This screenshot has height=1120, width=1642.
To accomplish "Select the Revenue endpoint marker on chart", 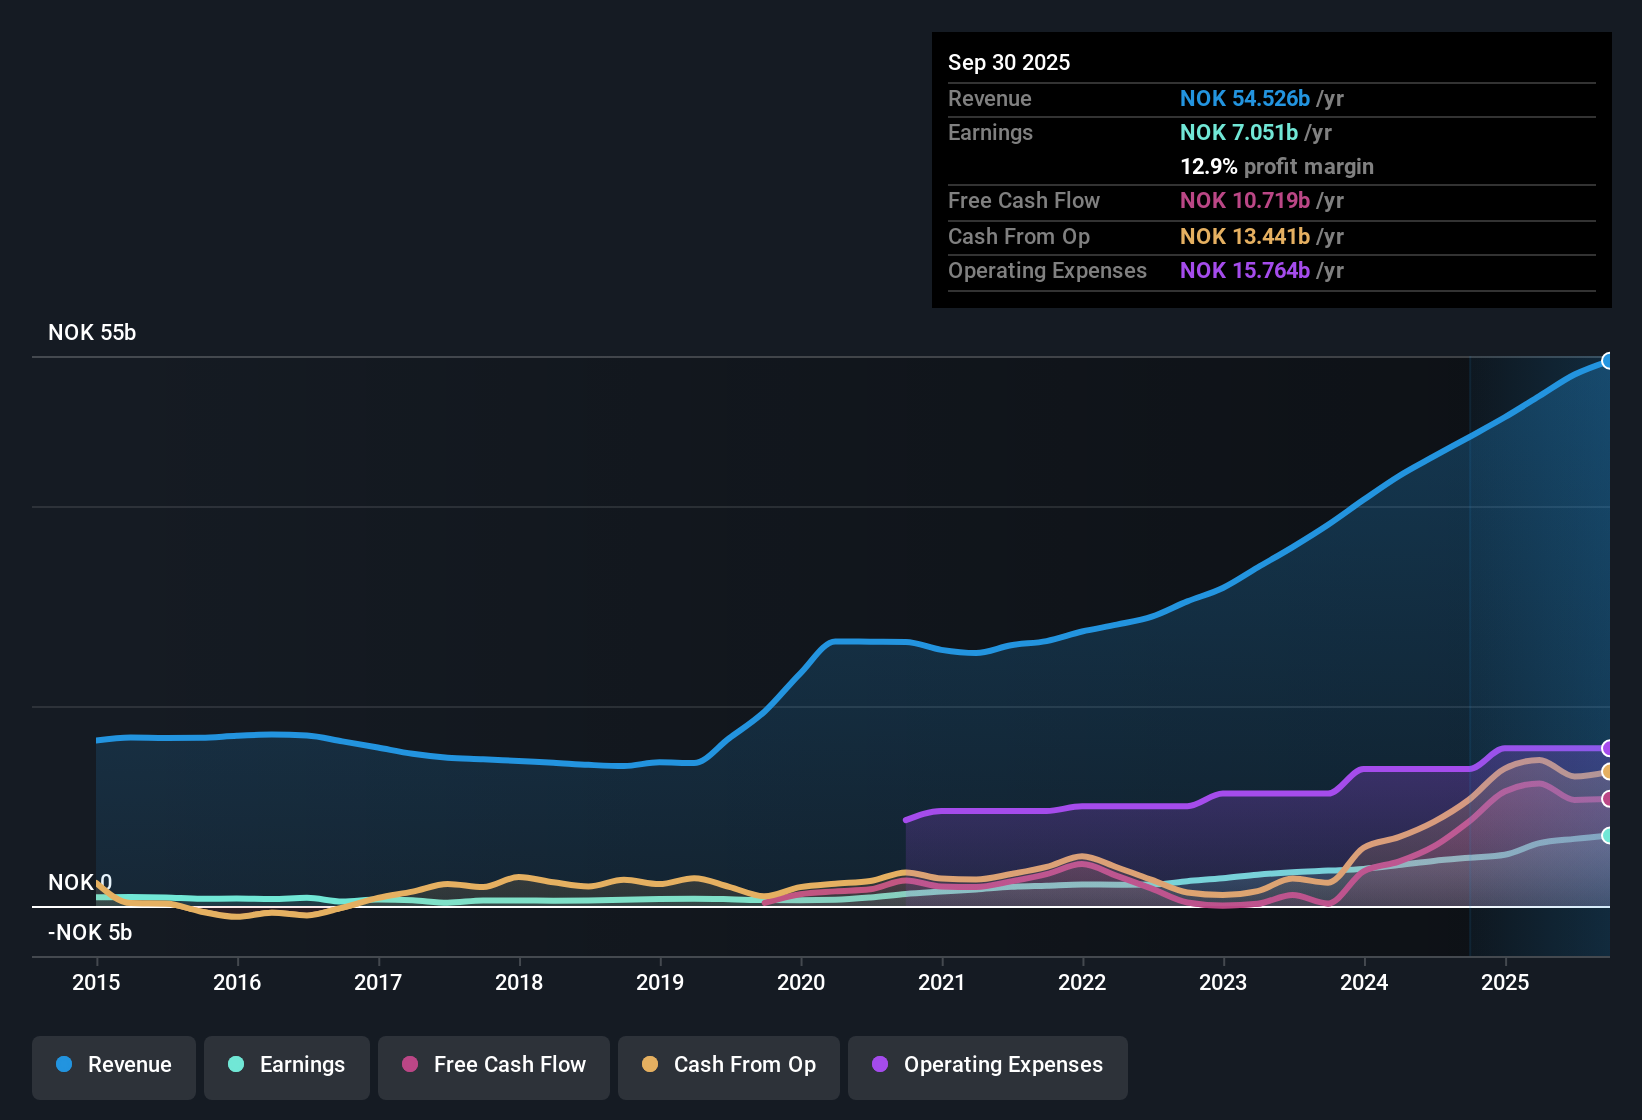I will pyautogui.click(x=1608, y=361).
